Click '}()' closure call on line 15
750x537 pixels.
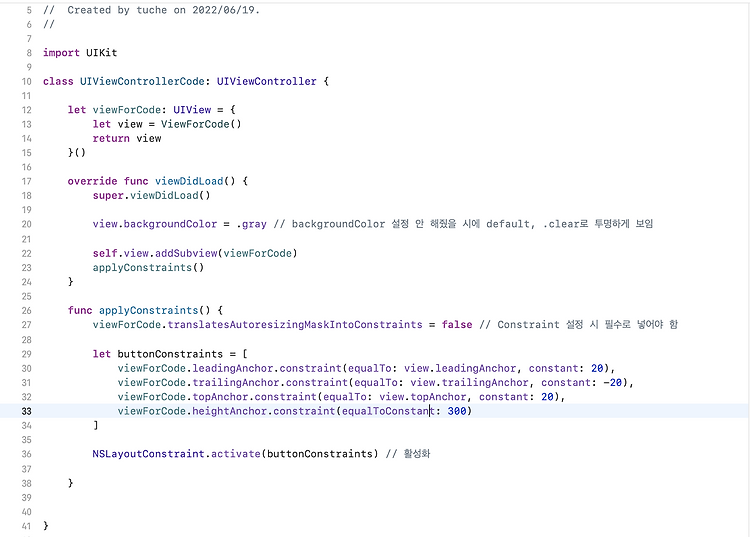coord(77,153)
